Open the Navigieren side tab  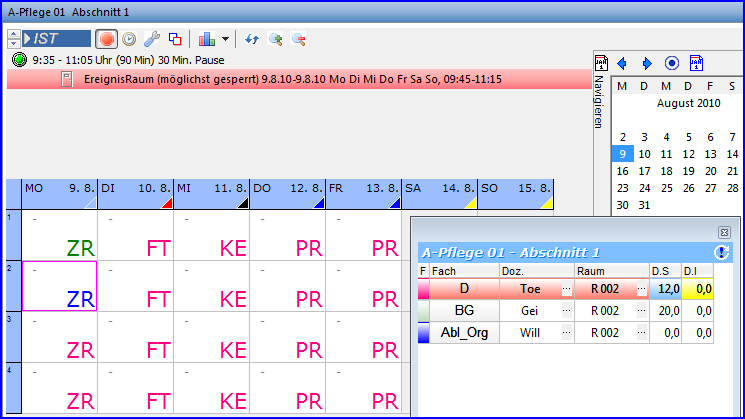pos(600,100)
